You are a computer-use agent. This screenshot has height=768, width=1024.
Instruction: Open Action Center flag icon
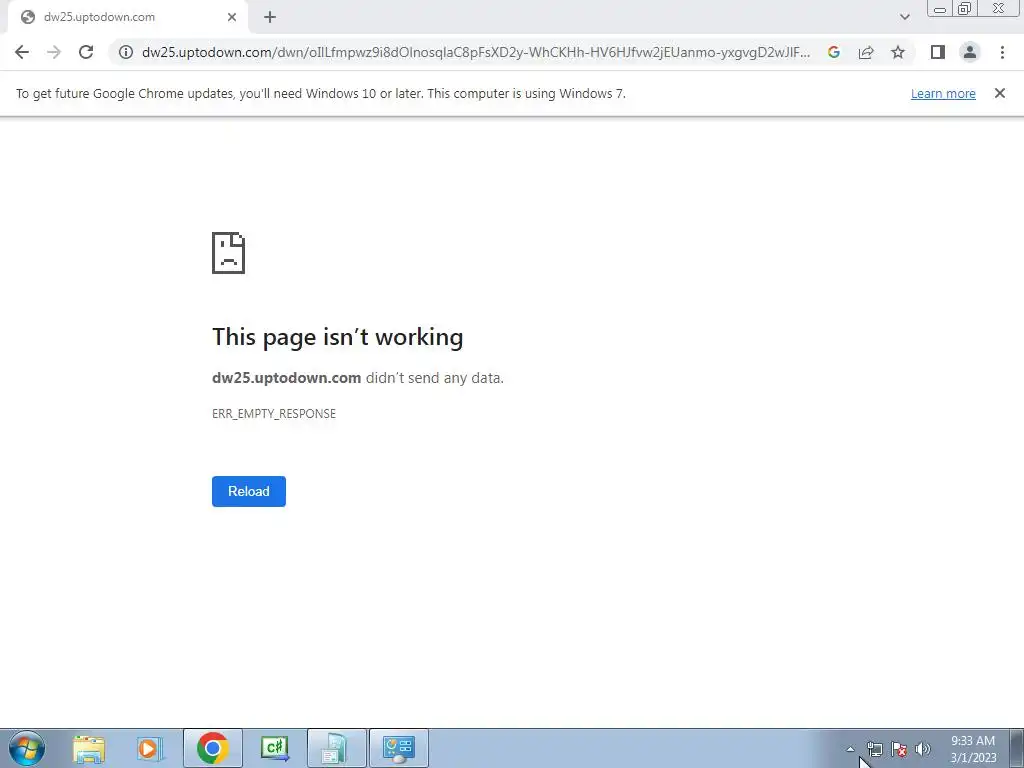[899, 749]
